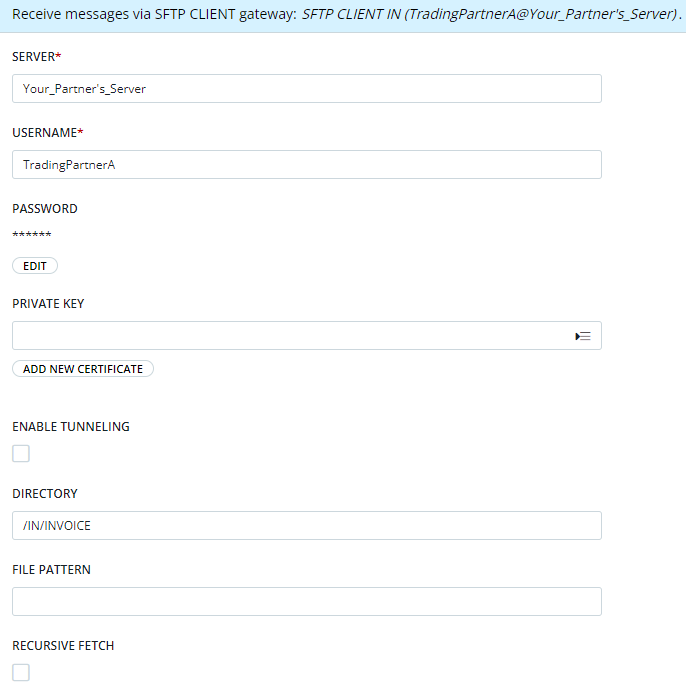Click the USERNAME field label

point(44,133)
